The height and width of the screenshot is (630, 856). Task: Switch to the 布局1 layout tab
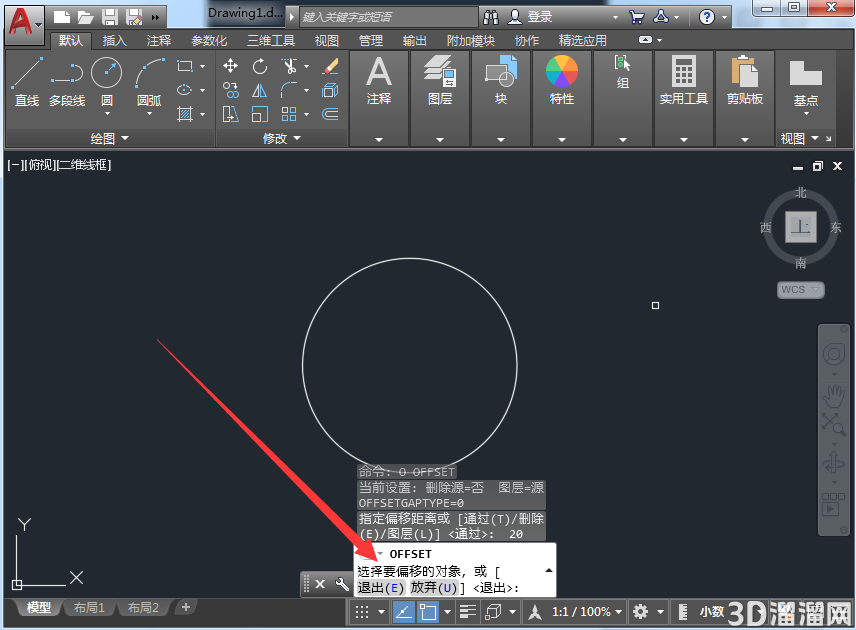coord(89,608)
